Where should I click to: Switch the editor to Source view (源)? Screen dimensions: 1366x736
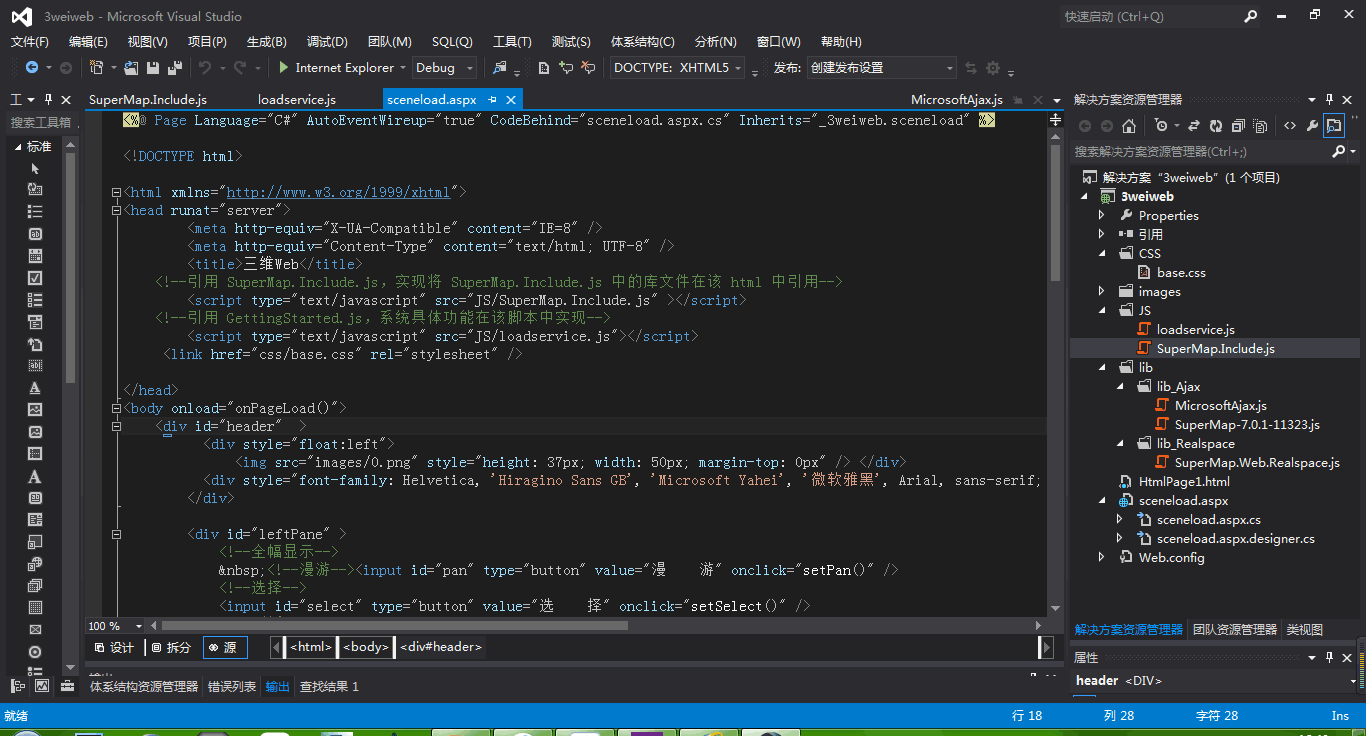tap(223, 647)
